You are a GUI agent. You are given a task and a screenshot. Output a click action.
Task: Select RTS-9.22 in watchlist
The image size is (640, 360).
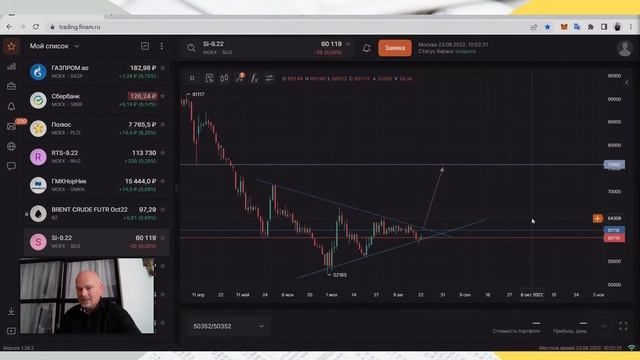tap(96, 157)
